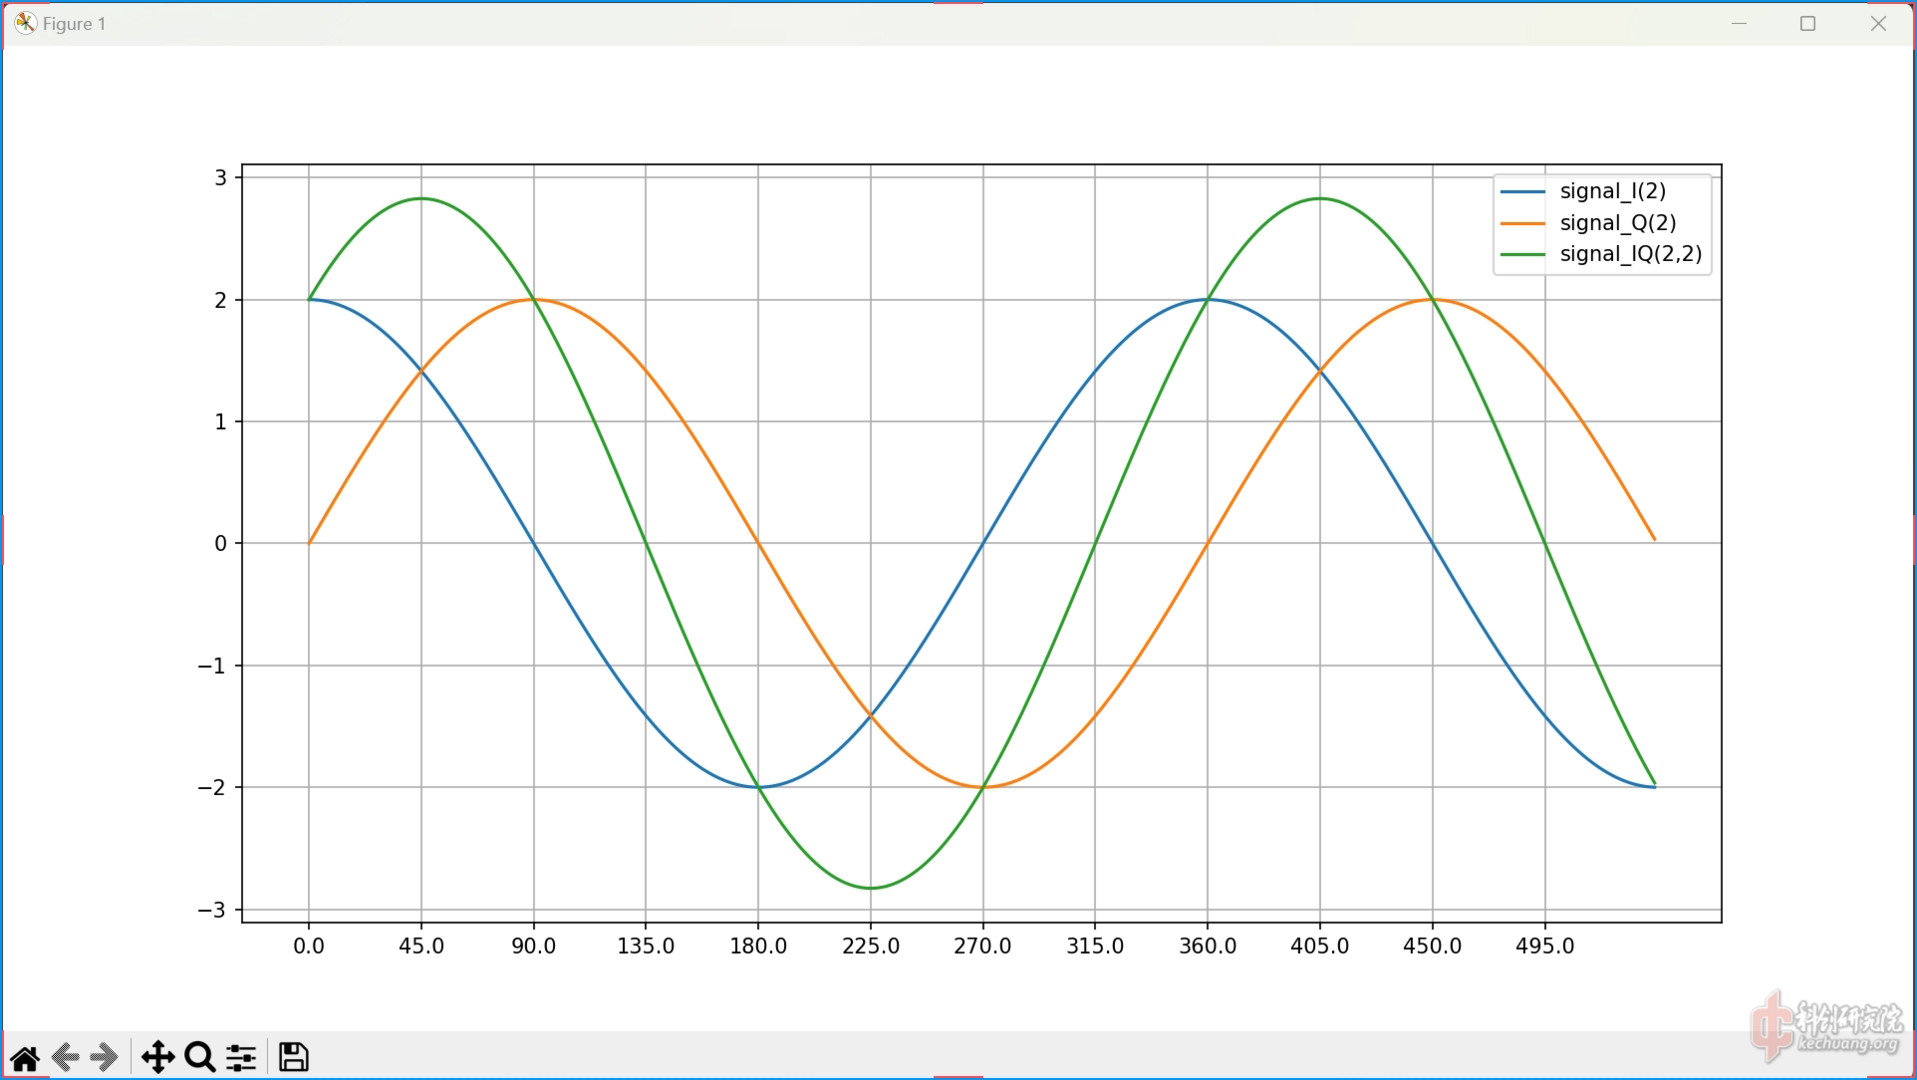Screen dimensions: 1917x1080
Task: Close the Figure 1 window
Action: (1877, 23)
